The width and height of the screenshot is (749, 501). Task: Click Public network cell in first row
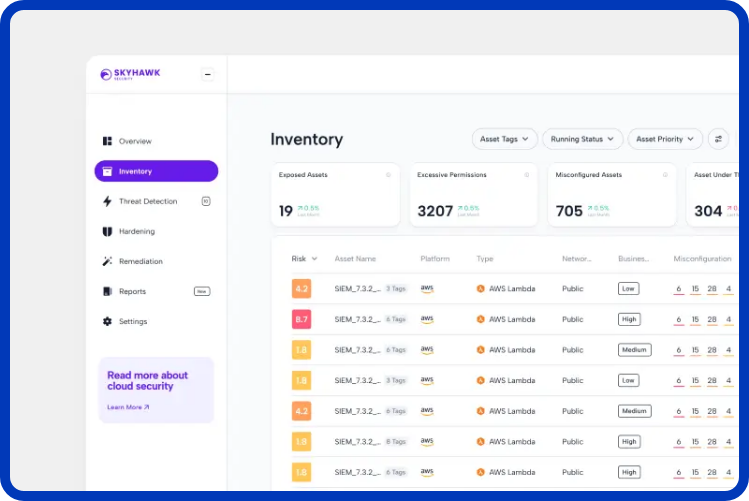coord(573,289)
